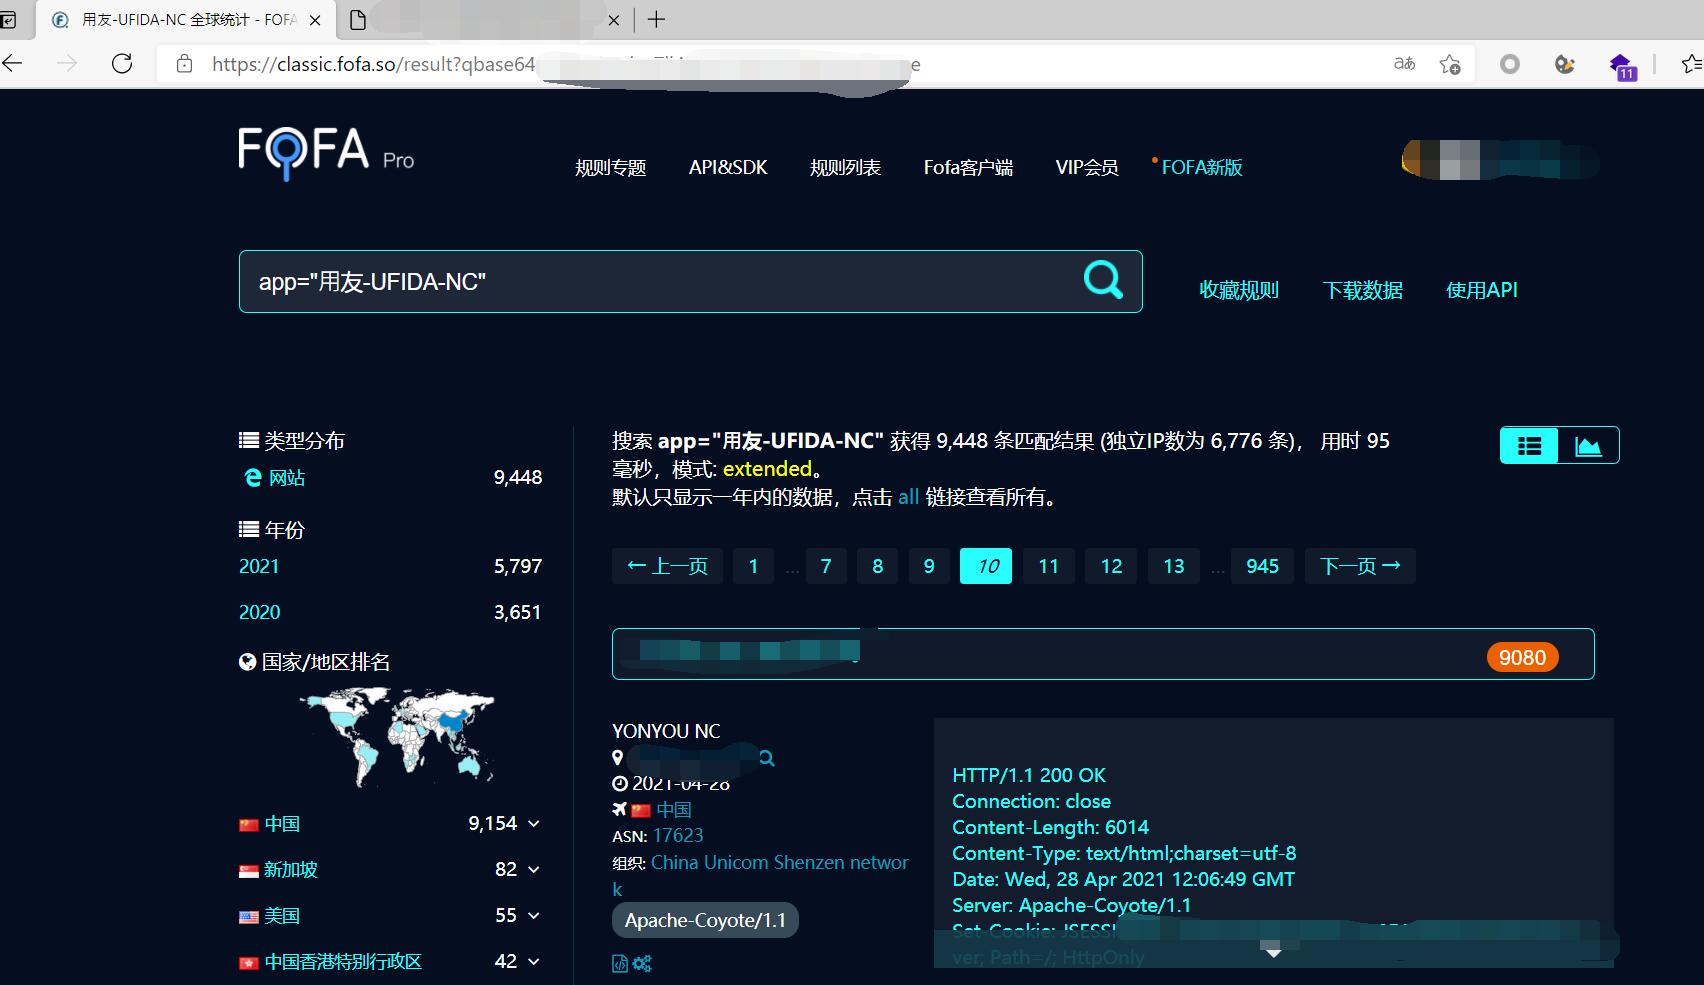
Task: Click the search magnifier in the query box
Action: pyautogui.click(x=1102, y=281)
